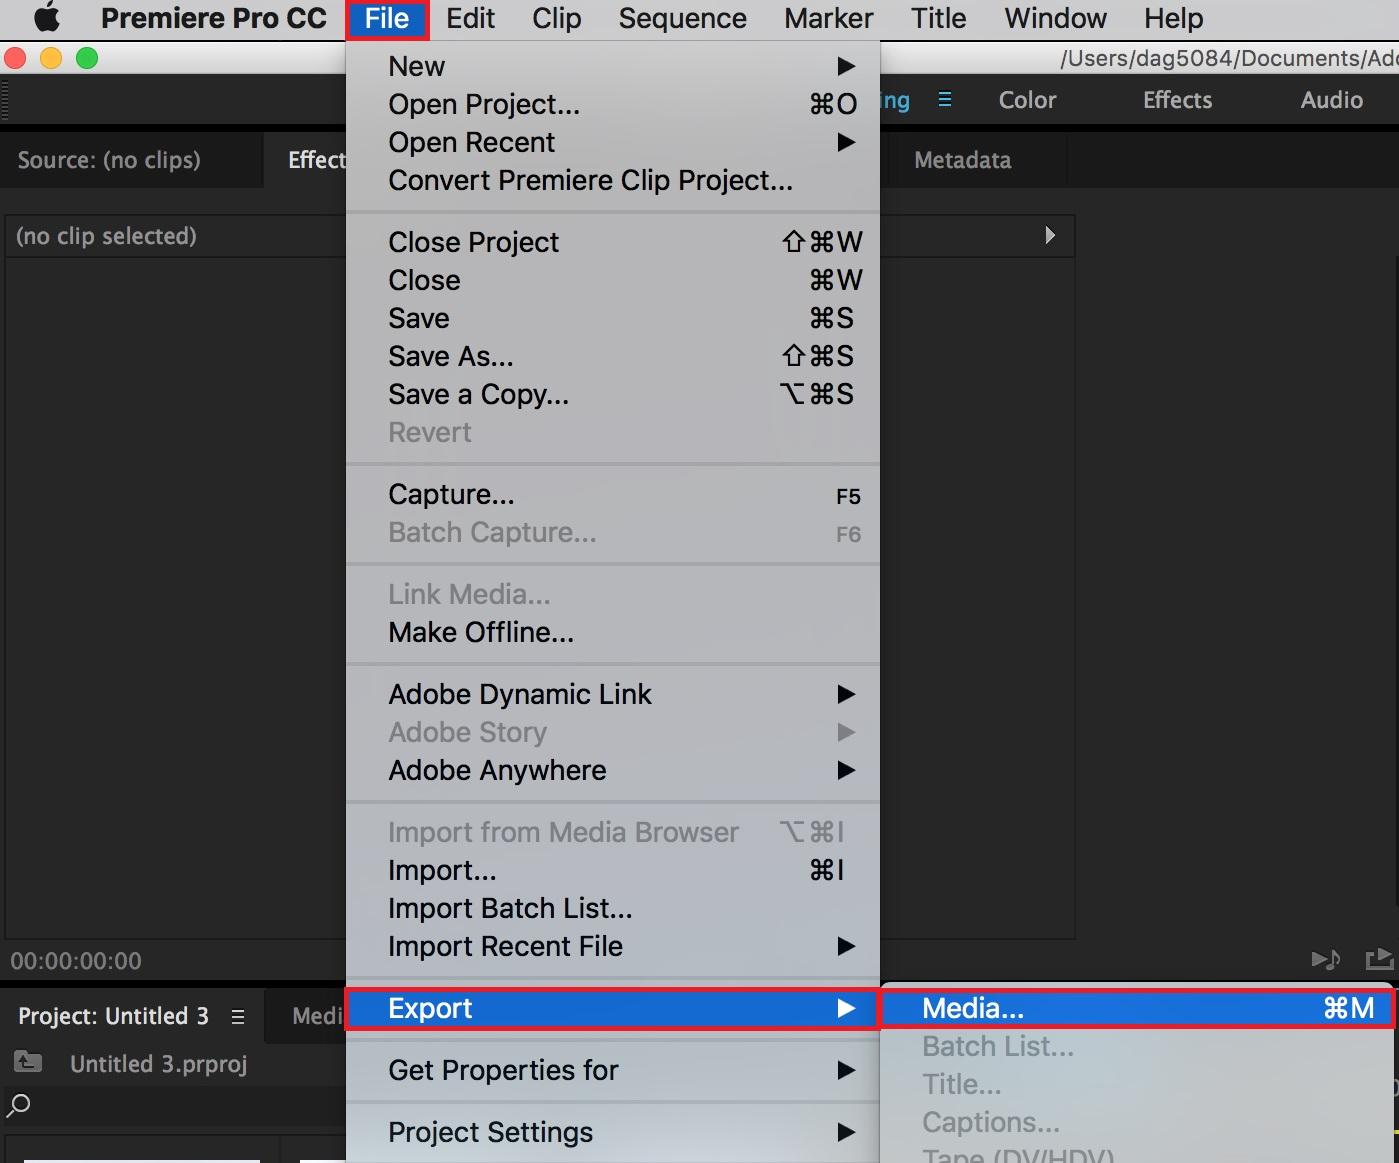Choose Save a Copy...
Image resolution: width=1399 pixels, height=1163 pixels.
613,394
